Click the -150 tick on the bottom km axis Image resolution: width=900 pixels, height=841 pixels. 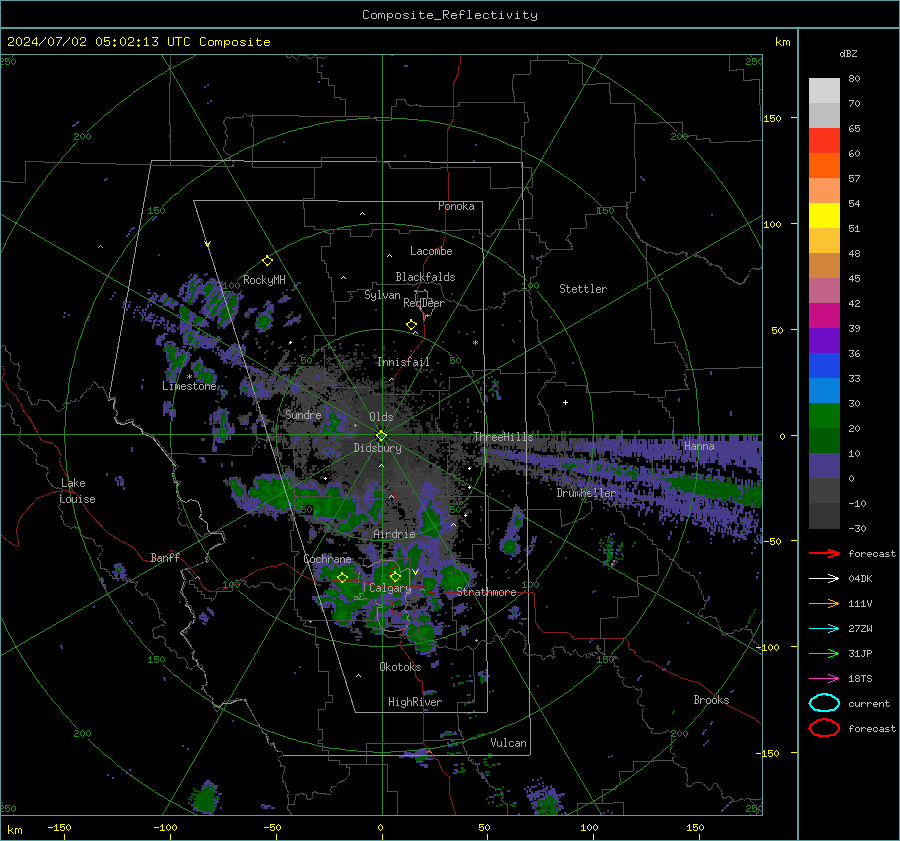tap(59, 828)
